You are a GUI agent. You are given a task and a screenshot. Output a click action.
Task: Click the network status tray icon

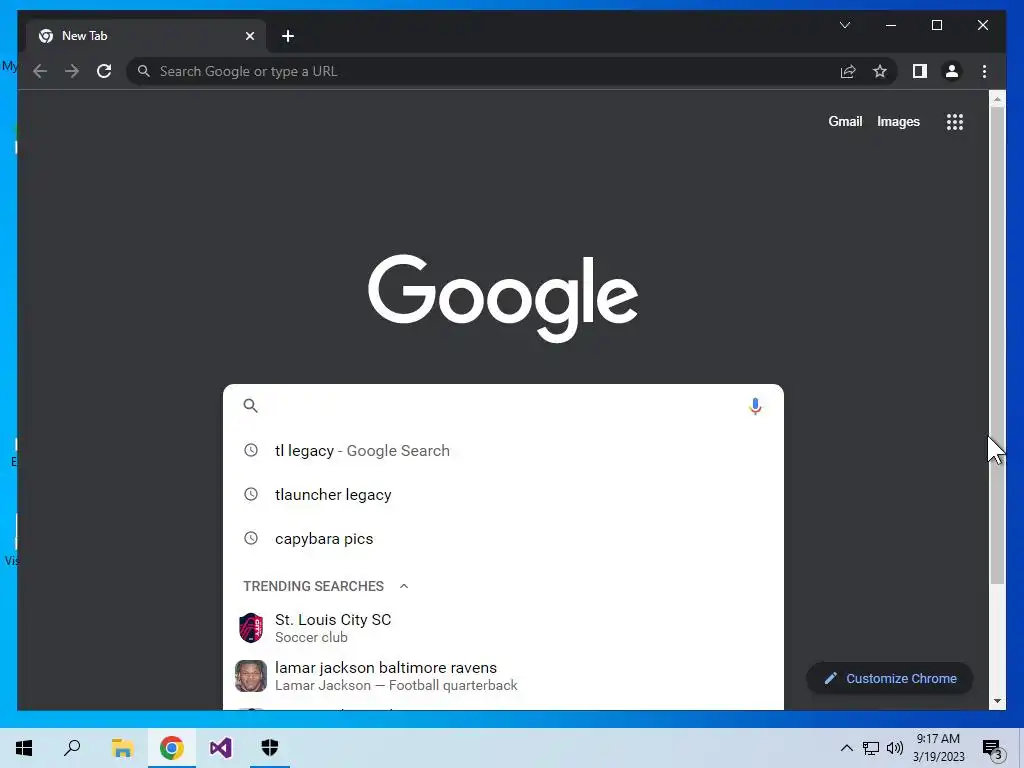[x=871, y=748]
